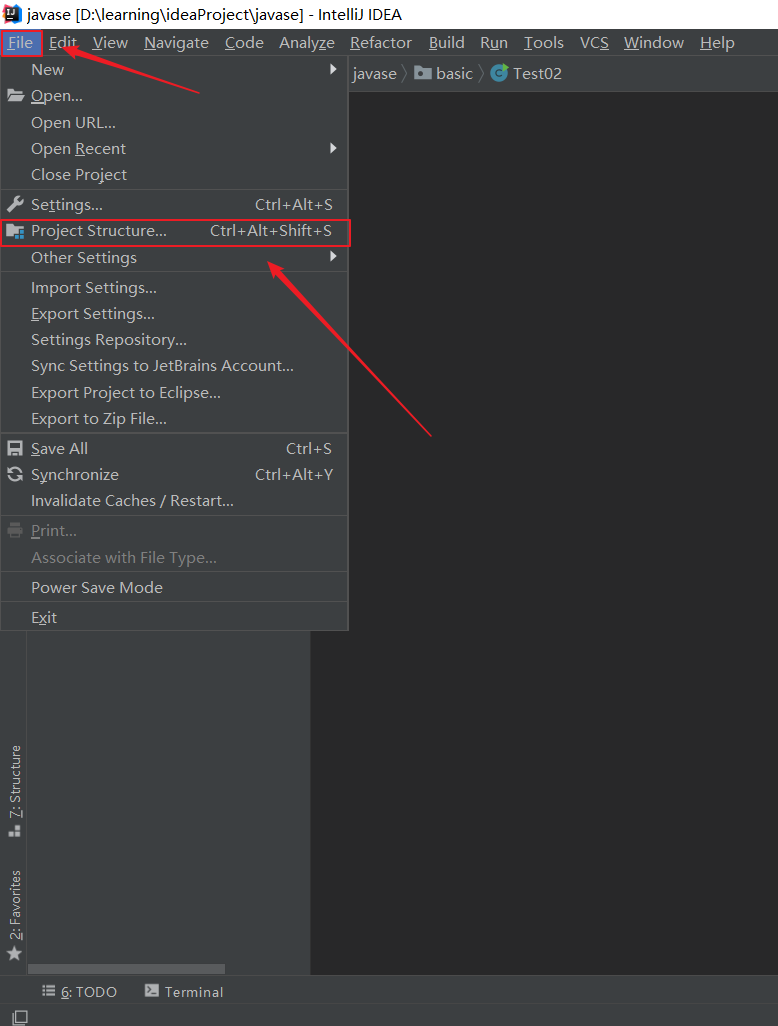Open the Navigate menu
Image resolution: width=778 pixels, height=1026 pixels.
coord(176,43)
